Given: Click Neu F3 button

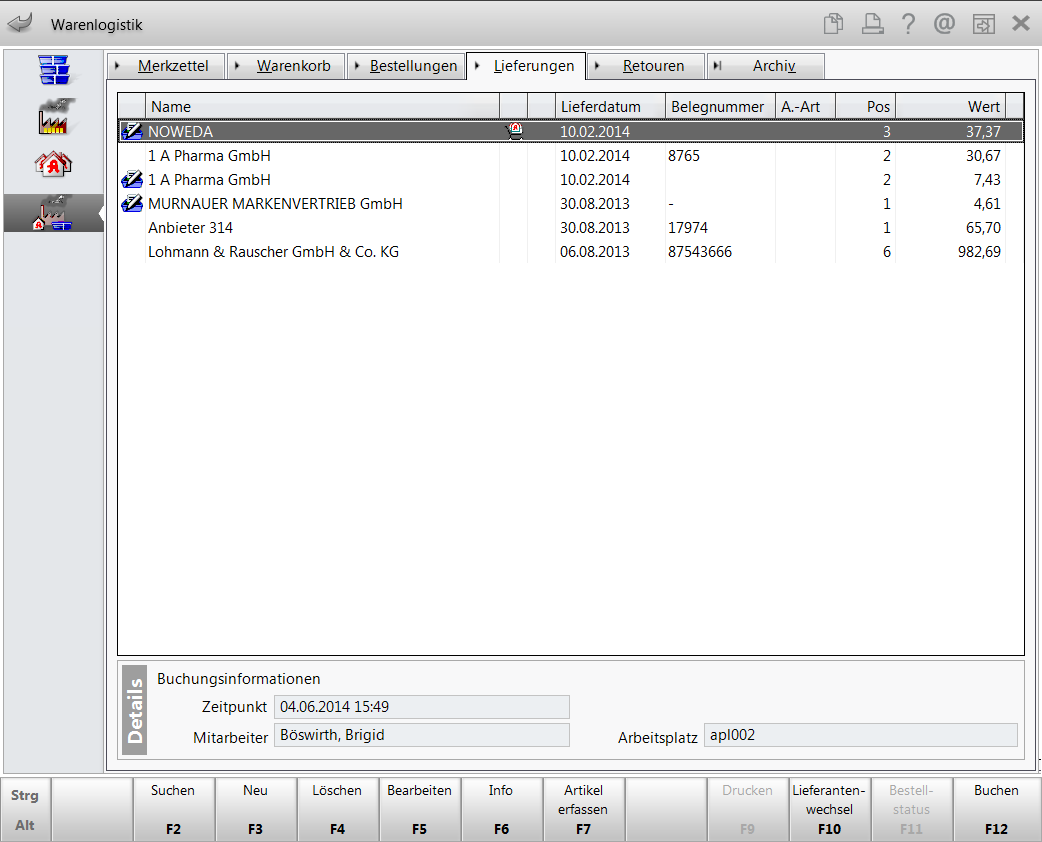Looking at the screenshot, I should tap(256, 809).
